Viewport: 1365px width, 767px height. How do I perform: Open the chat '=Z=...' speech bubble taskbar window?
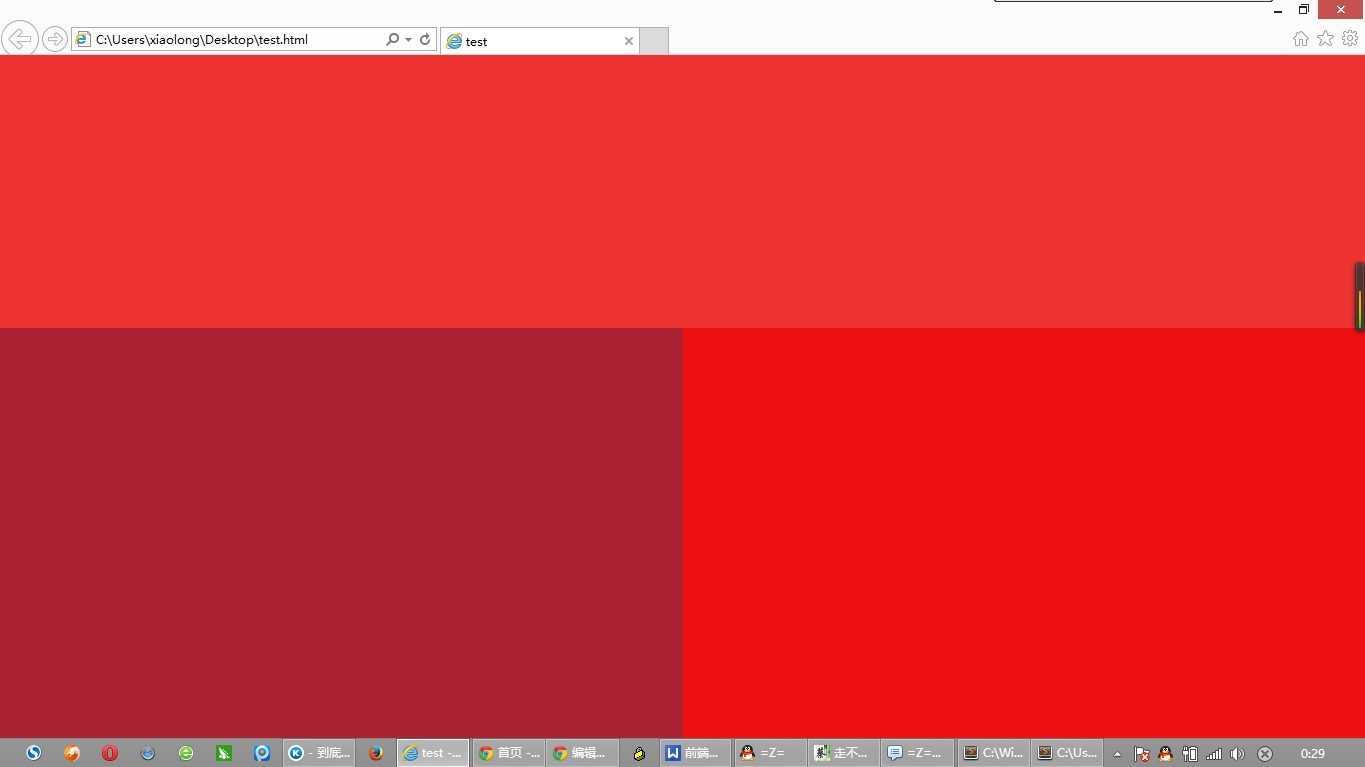click(918, 753)
